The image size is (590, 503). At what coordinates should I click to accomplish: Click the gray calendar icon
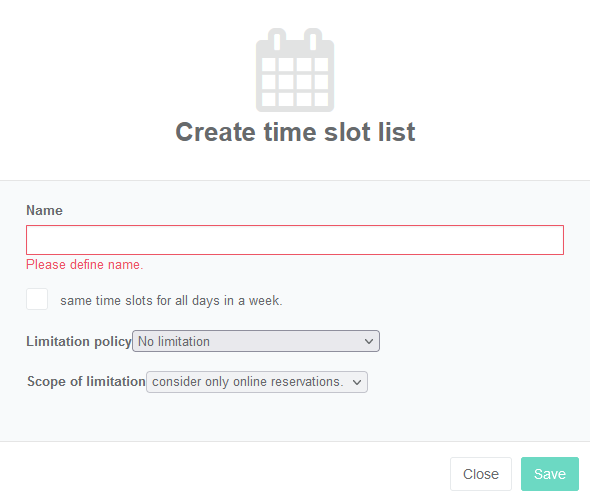pyautogui.click(x=295, y=70)
